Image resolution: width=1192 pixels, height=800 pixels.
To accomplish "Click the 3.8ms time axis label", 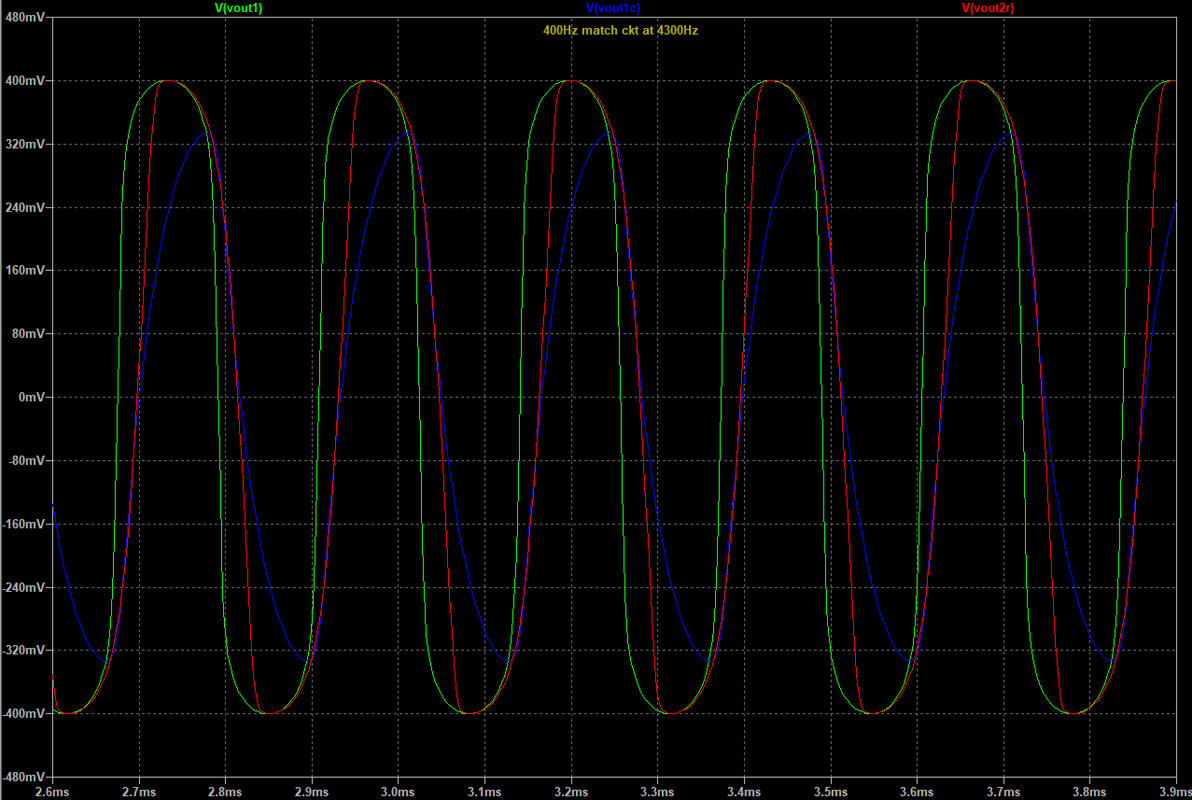I will point(1089,792).
